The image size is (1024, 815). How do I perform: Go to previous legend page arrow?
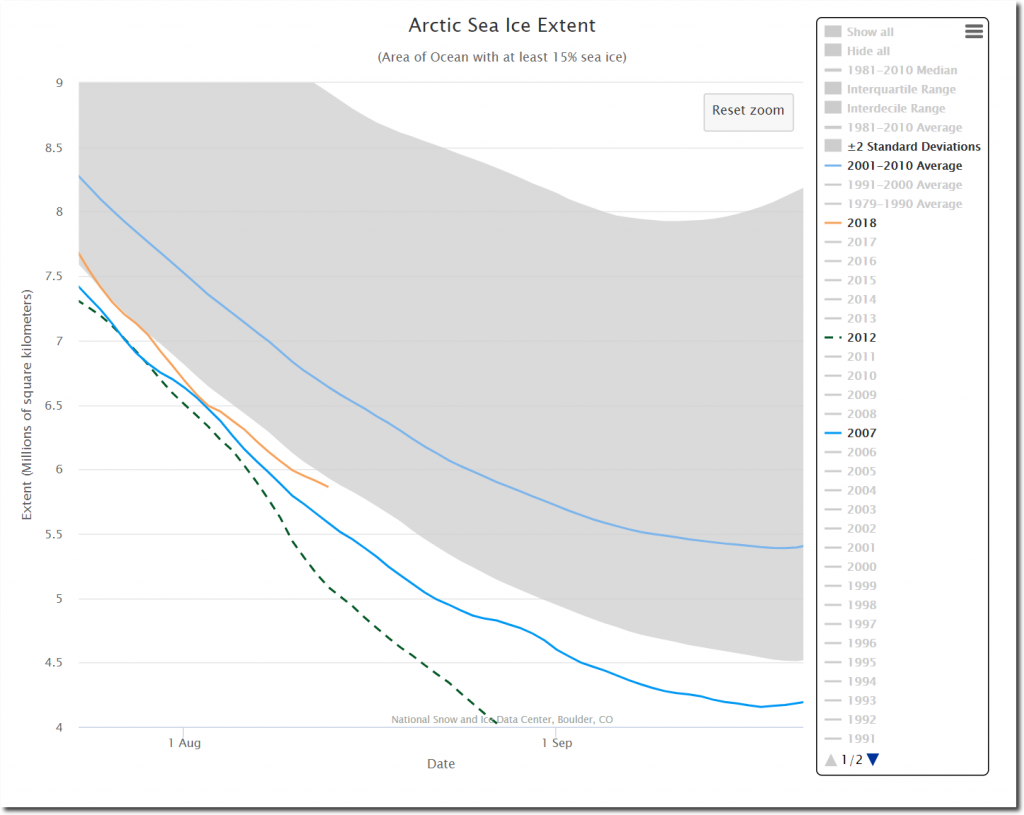point(830,760)
